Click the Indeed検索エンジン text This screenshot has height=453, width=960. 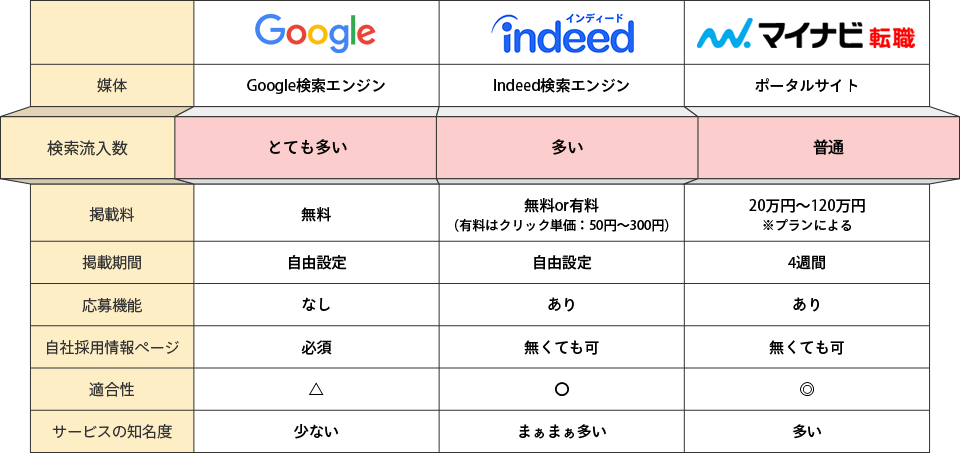click(x=561, y=86)
